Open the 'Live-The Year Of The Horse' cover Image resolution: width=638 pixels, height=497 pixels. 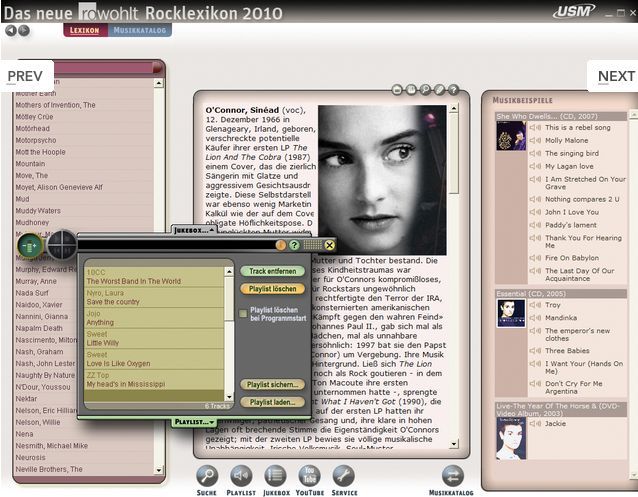[511, 438]
